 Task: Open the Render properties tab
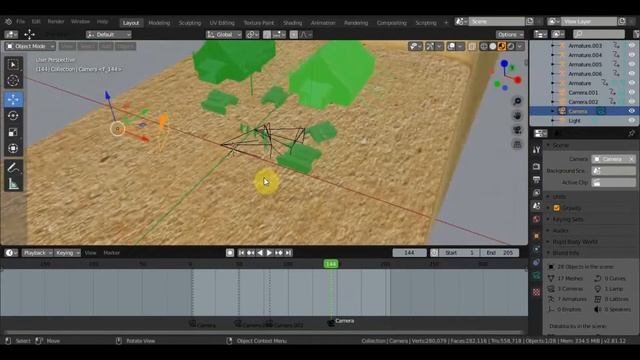tap(536, 166)
